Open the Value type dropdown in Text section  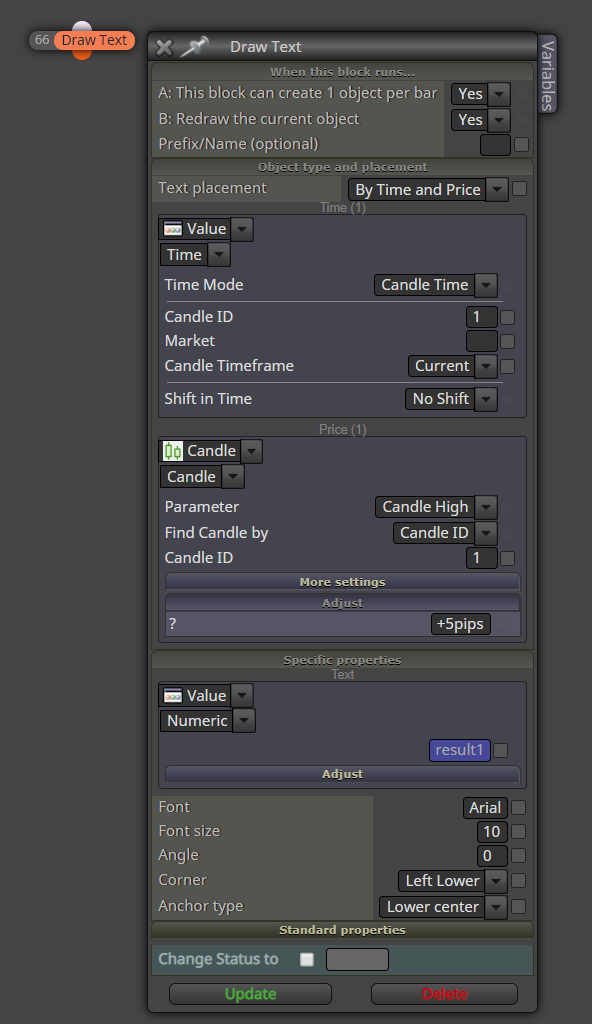pos(242,696)
